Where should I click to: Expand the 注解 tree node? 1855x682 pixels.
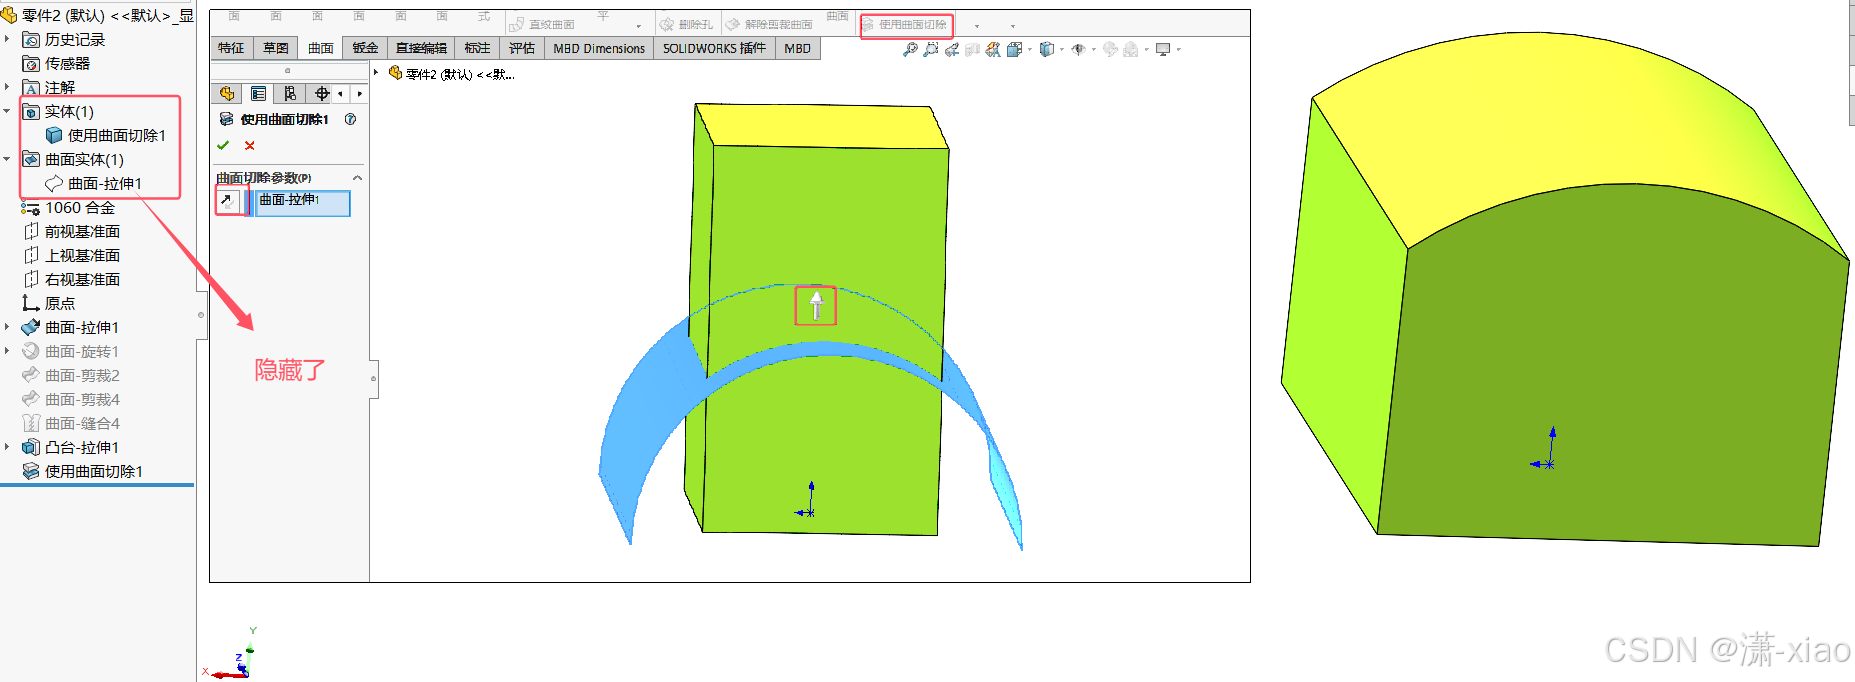tap(7, 88)
